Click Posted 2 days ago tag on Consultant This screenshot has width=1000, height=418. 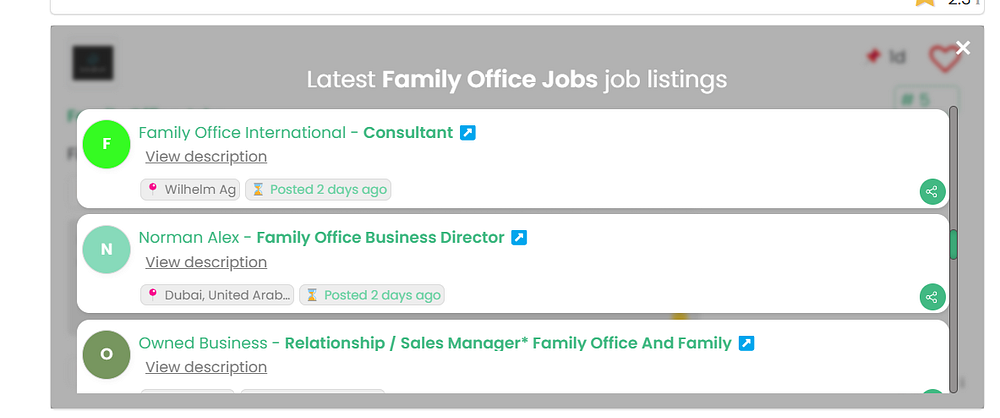pyautogui.click(x=318, y=189)
